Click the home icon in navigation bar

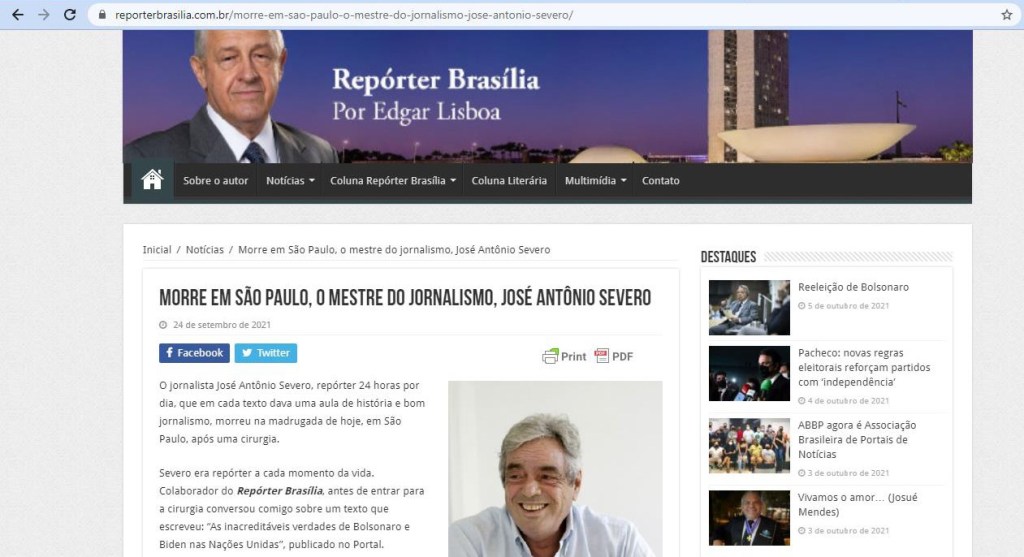click(152, 181)
